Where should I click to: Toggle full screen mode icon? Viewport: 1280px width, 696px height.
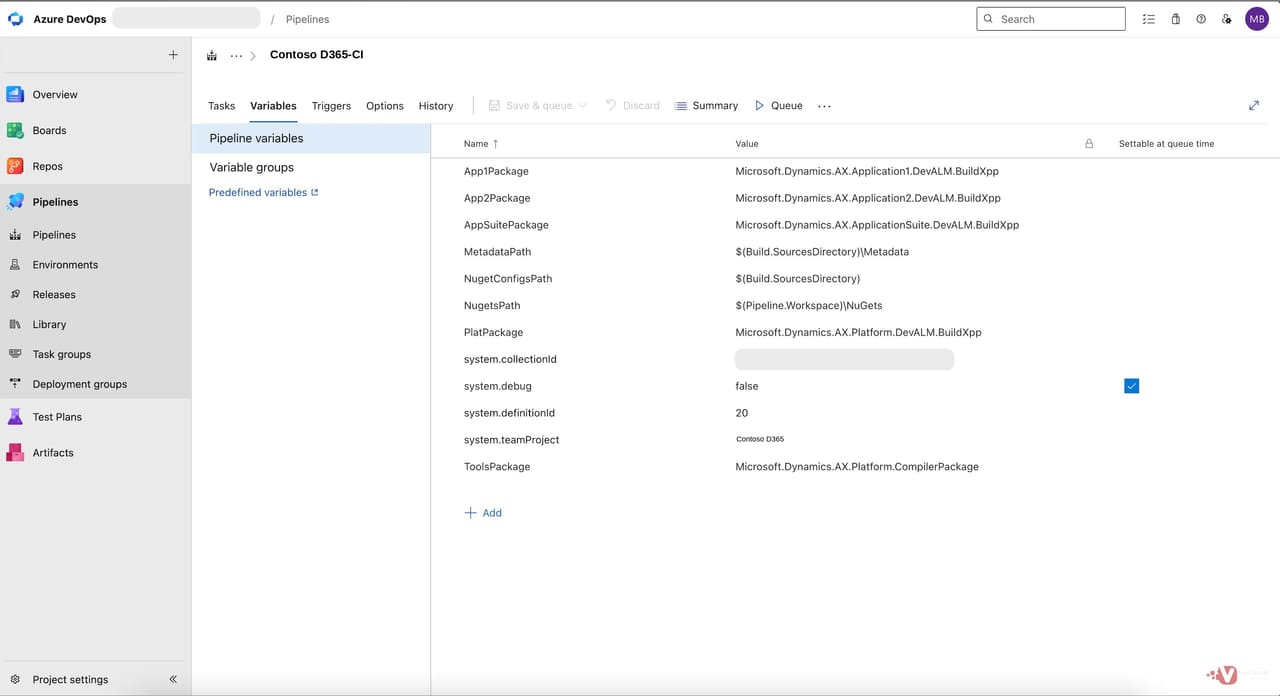coord(1254,106)
